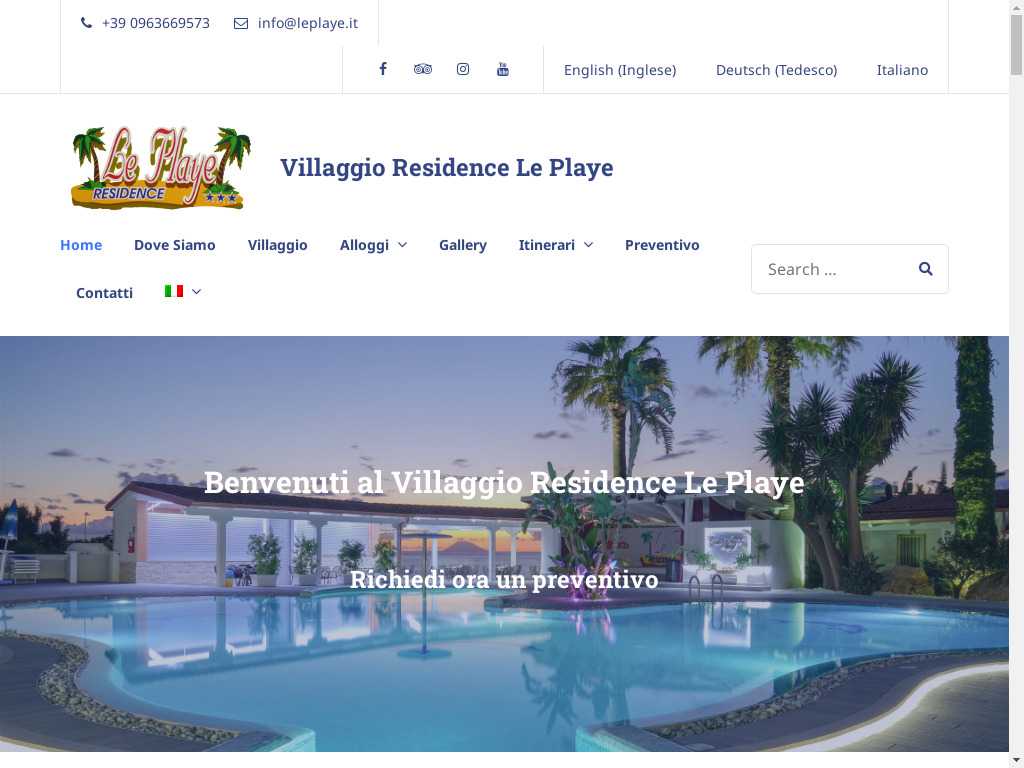Open the YouTube icon link
The height and width of the screenshot is (768, 1024).
[x=503, y=69]
